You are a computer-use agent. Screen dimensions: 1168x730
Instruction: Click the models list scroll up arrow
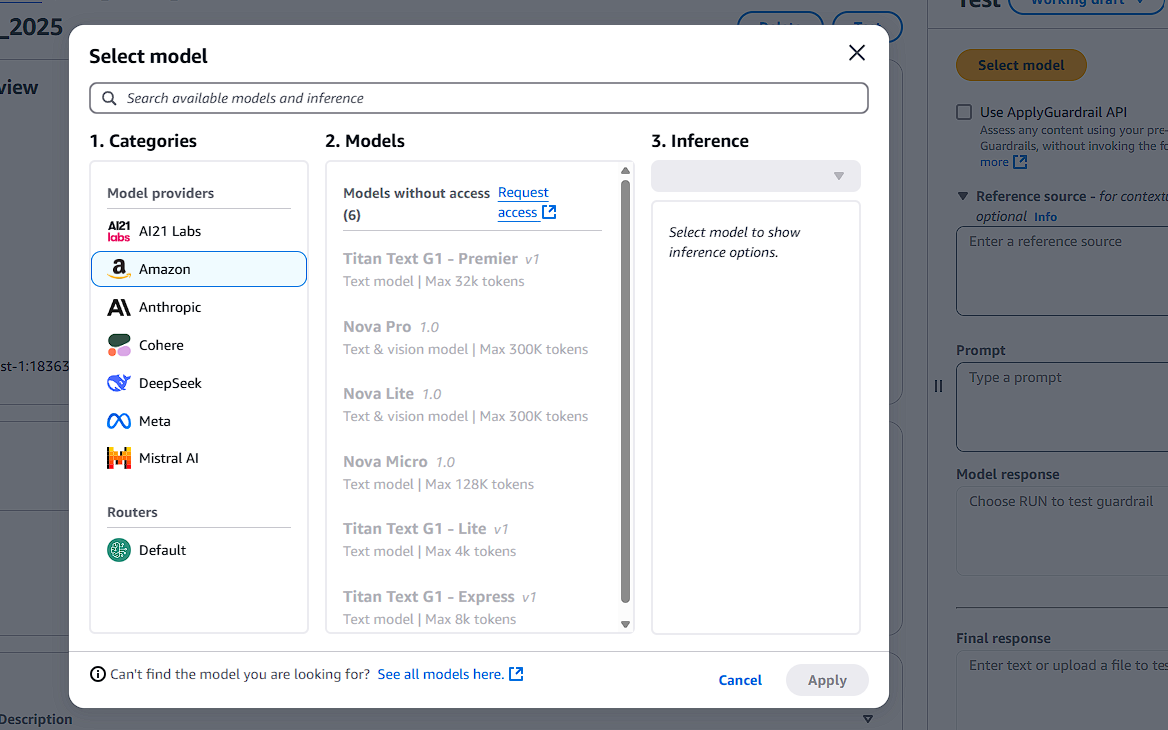pyautogui.click(x=625, y=171)
